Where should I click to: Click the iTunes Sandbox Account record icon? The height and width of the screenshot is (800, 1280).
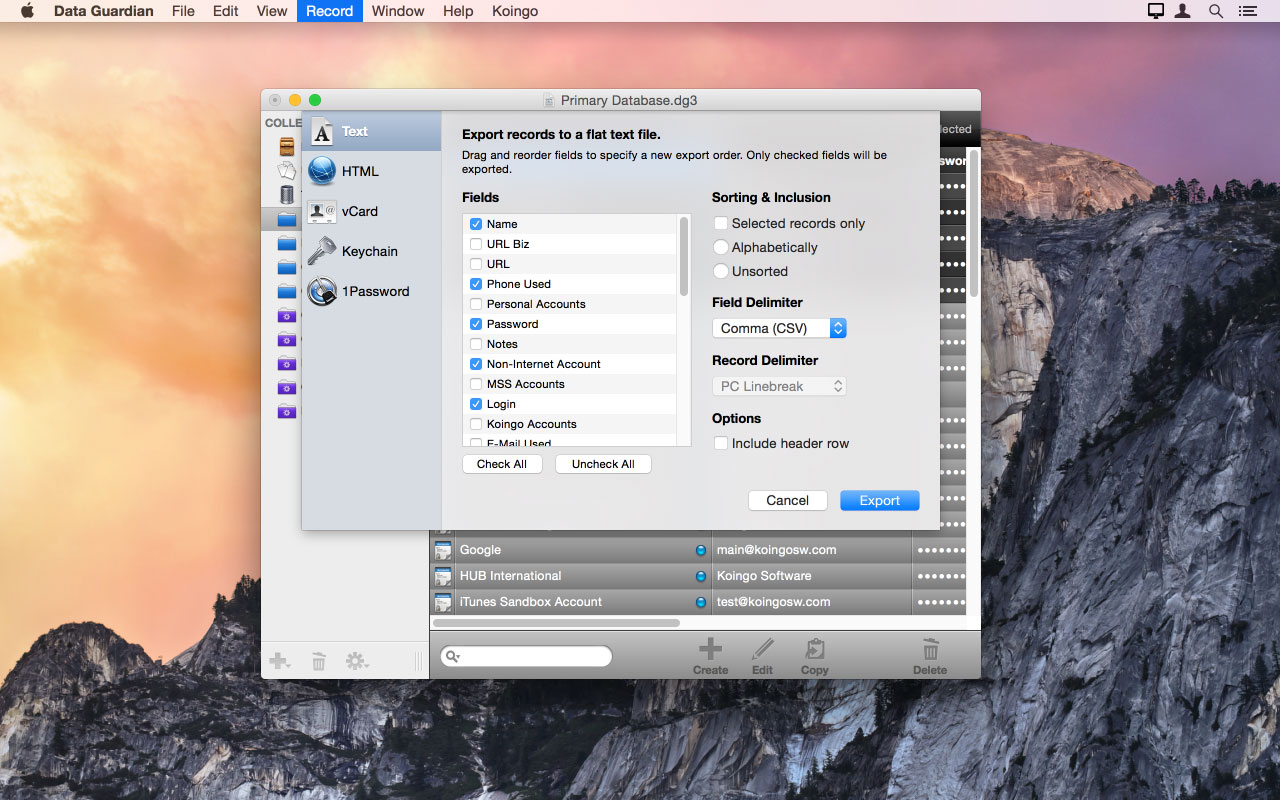point(443,602)
